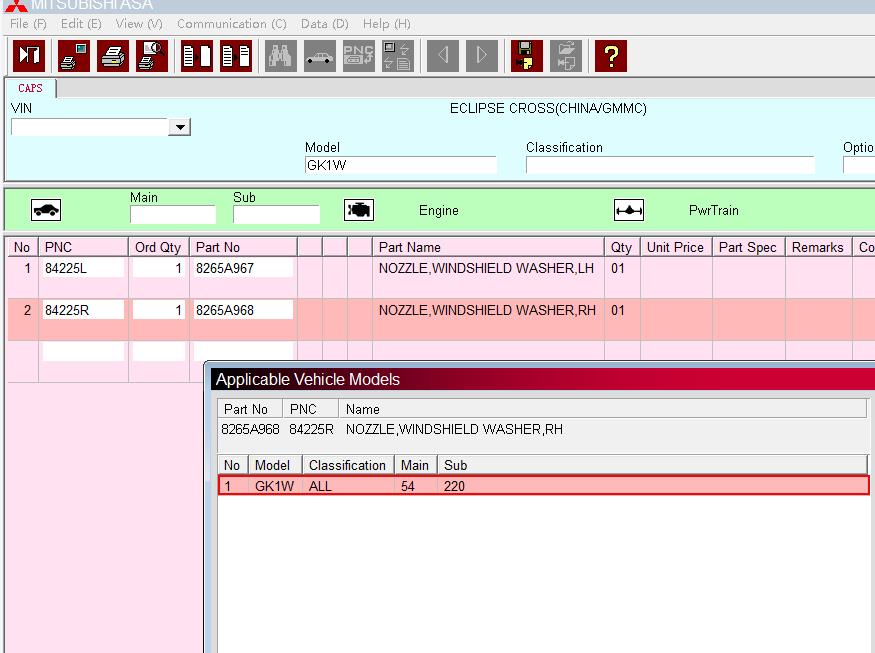Open the File (F) menu
The width and height of the screenshot is (875, 653).
click(x=28, y=23)
